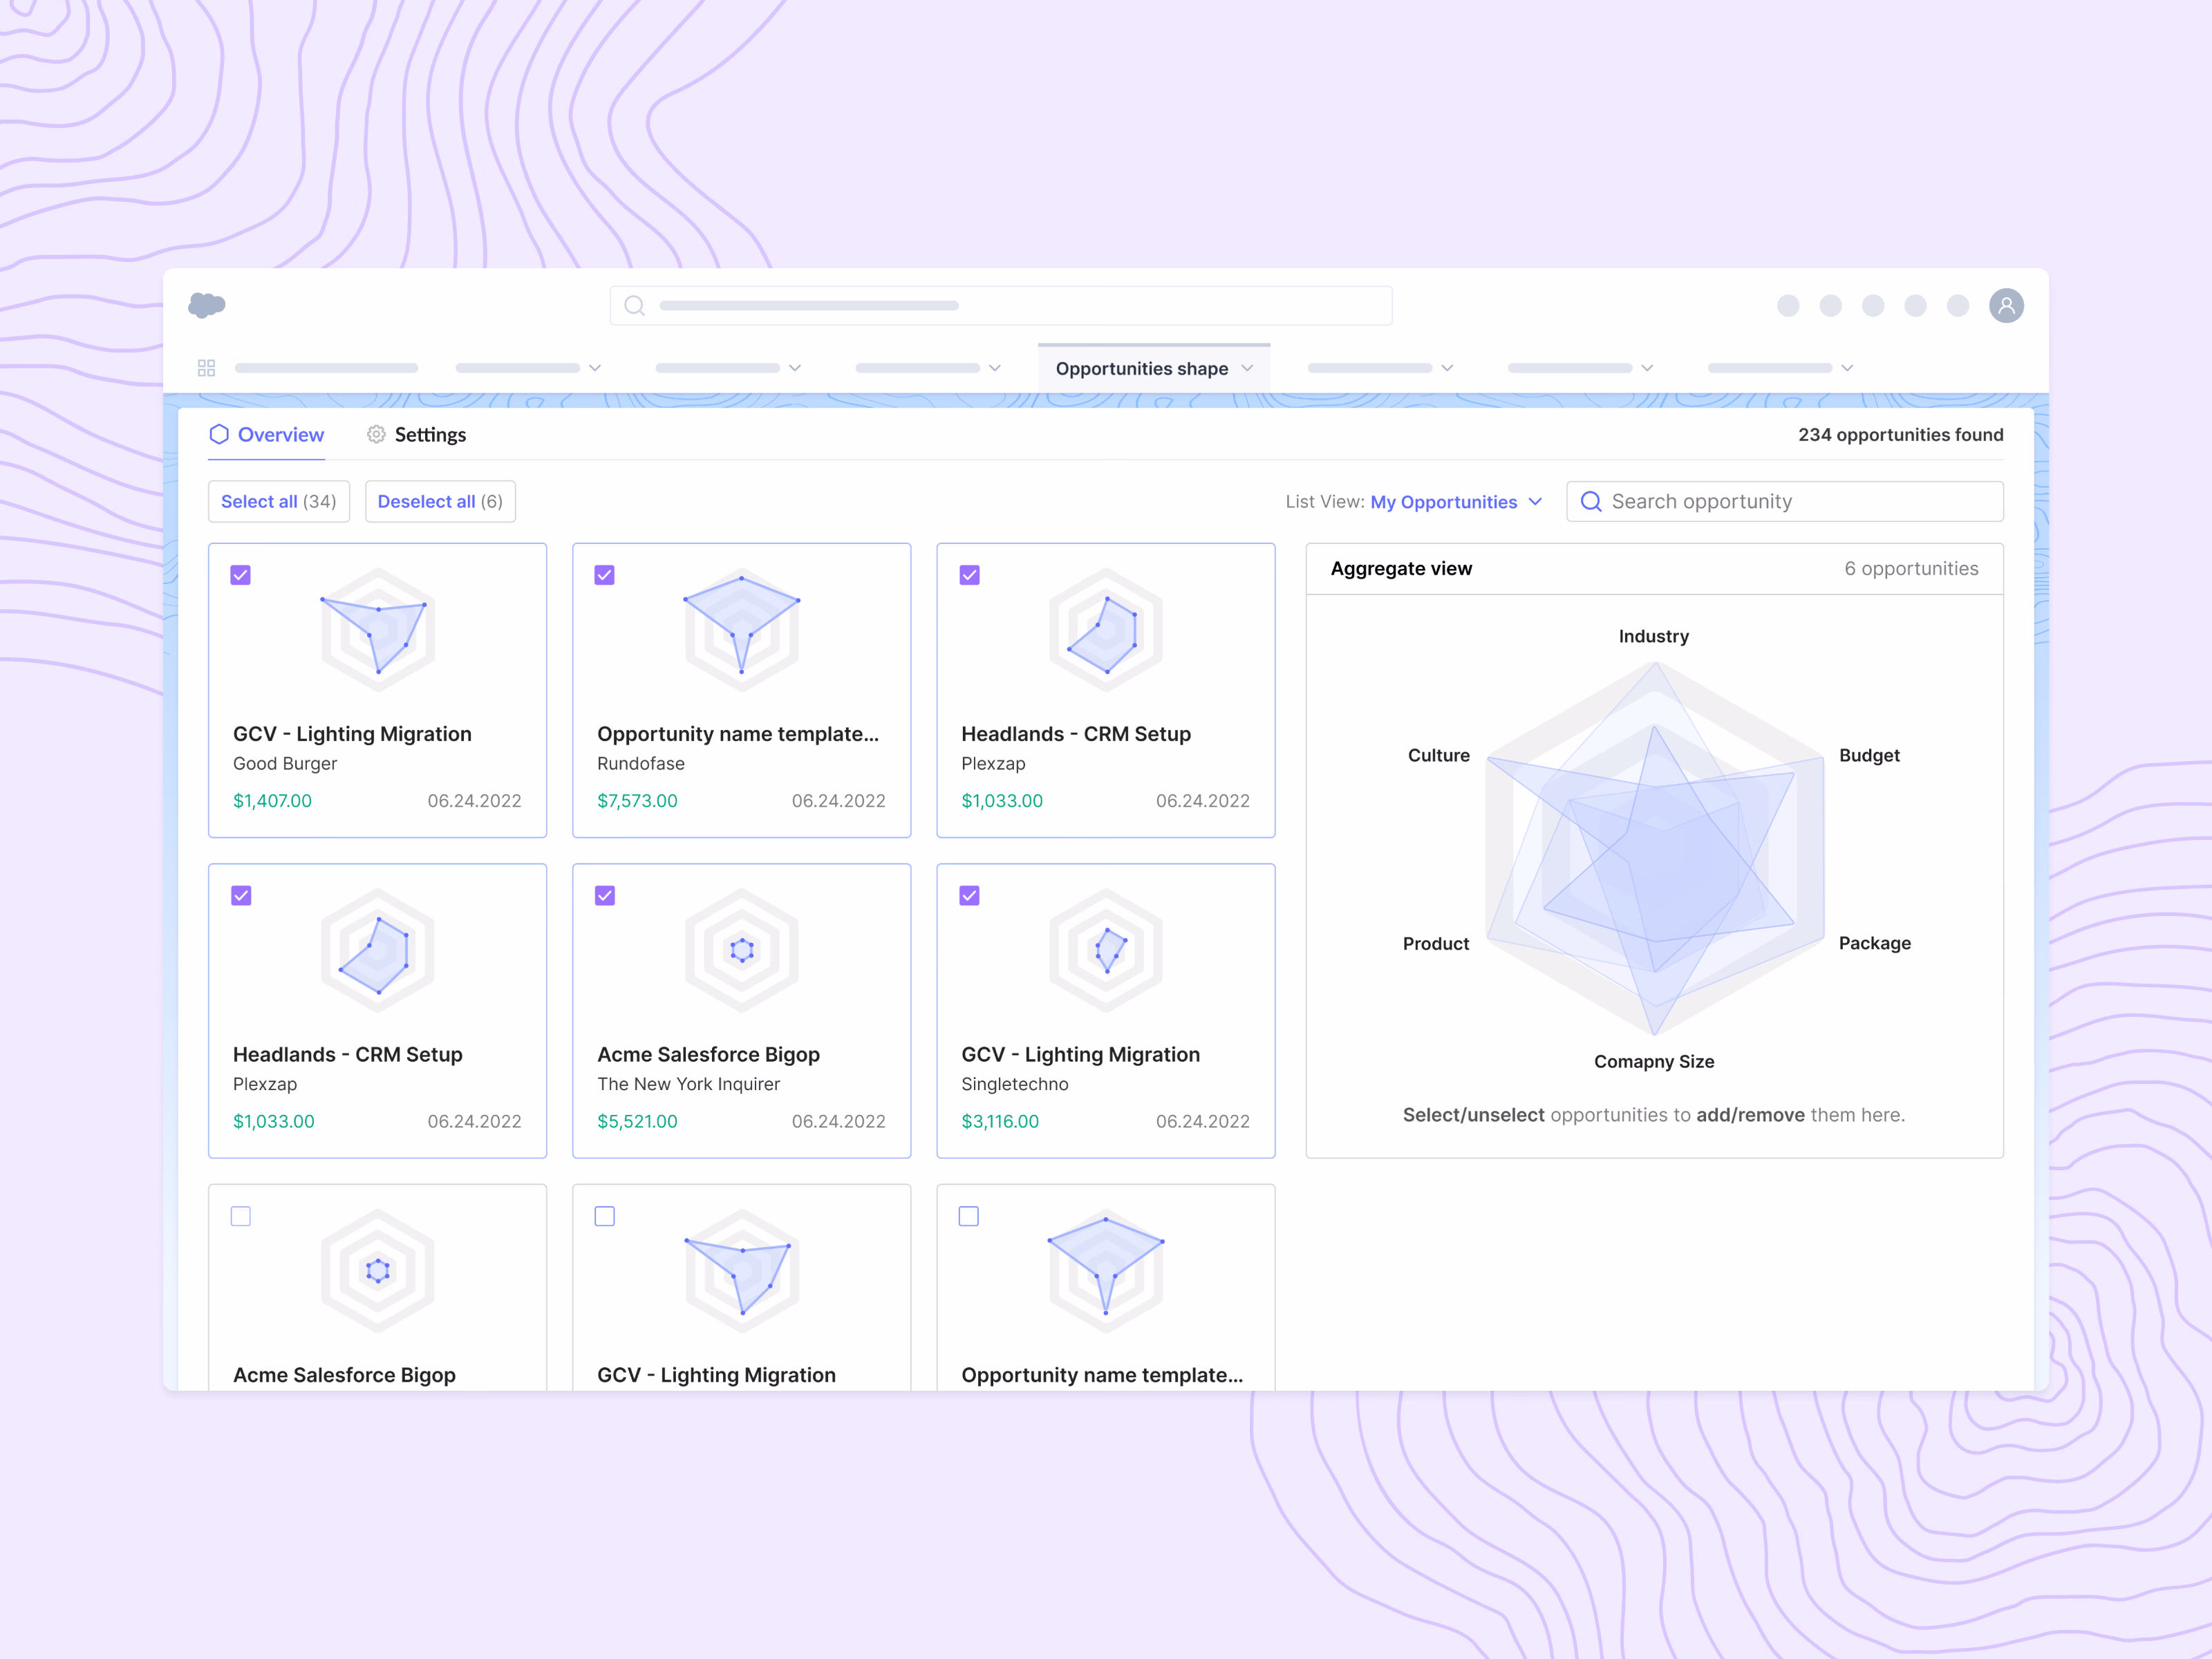Screen dimensions: 2212x1659
Task: Click the aggregate radar chart
Action: [1655, 848]
